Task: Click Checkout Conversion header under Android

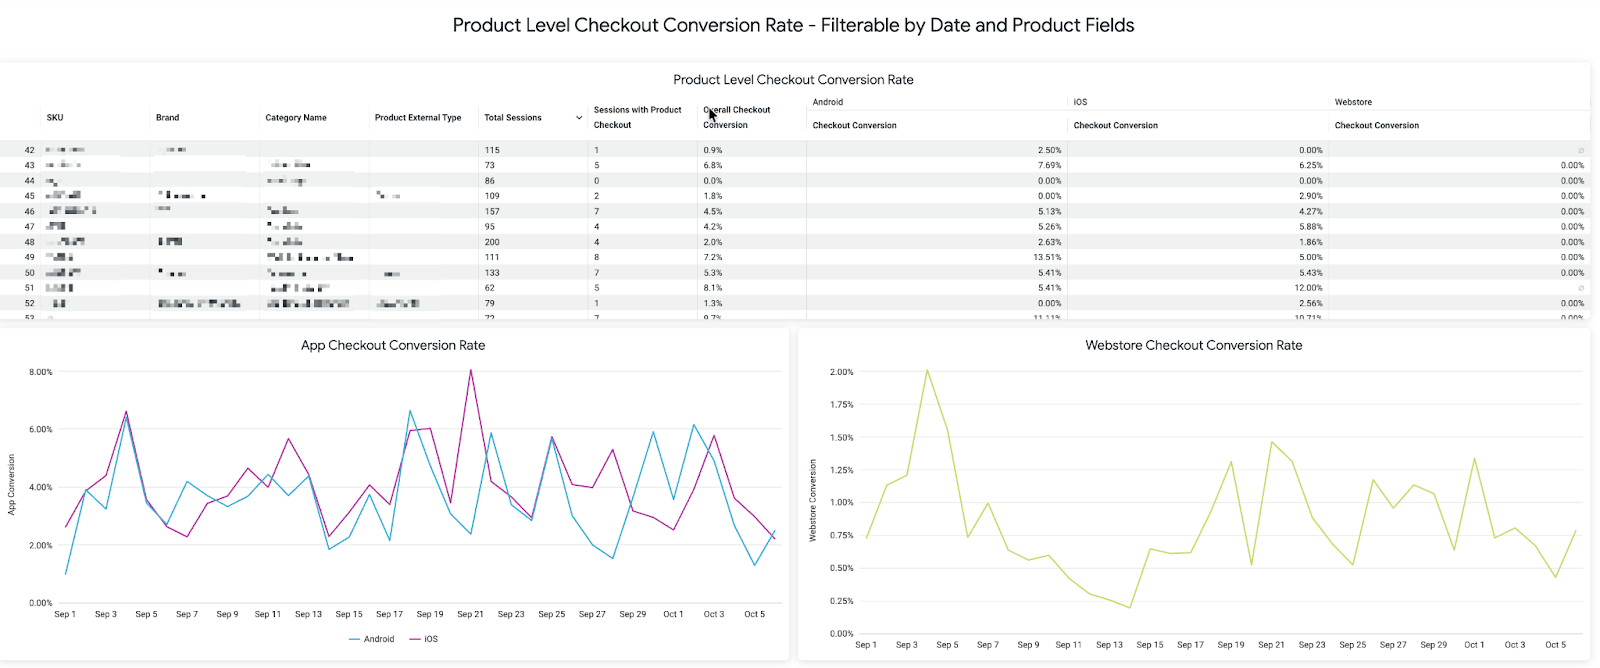Action: click(854, 126)
